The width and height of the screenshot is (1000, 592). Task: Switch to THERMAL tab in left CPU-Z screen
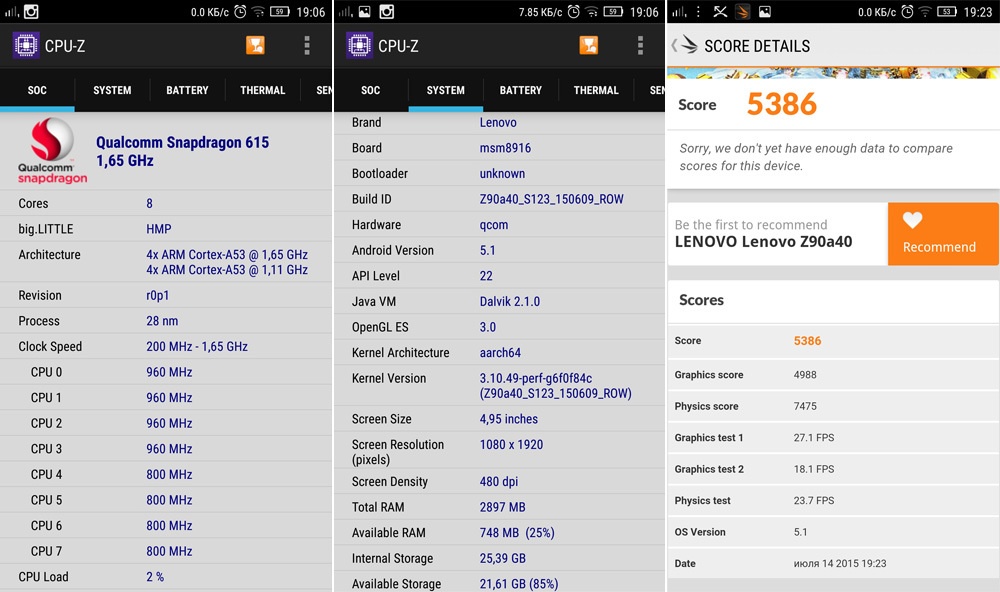[x=263, y=90]
